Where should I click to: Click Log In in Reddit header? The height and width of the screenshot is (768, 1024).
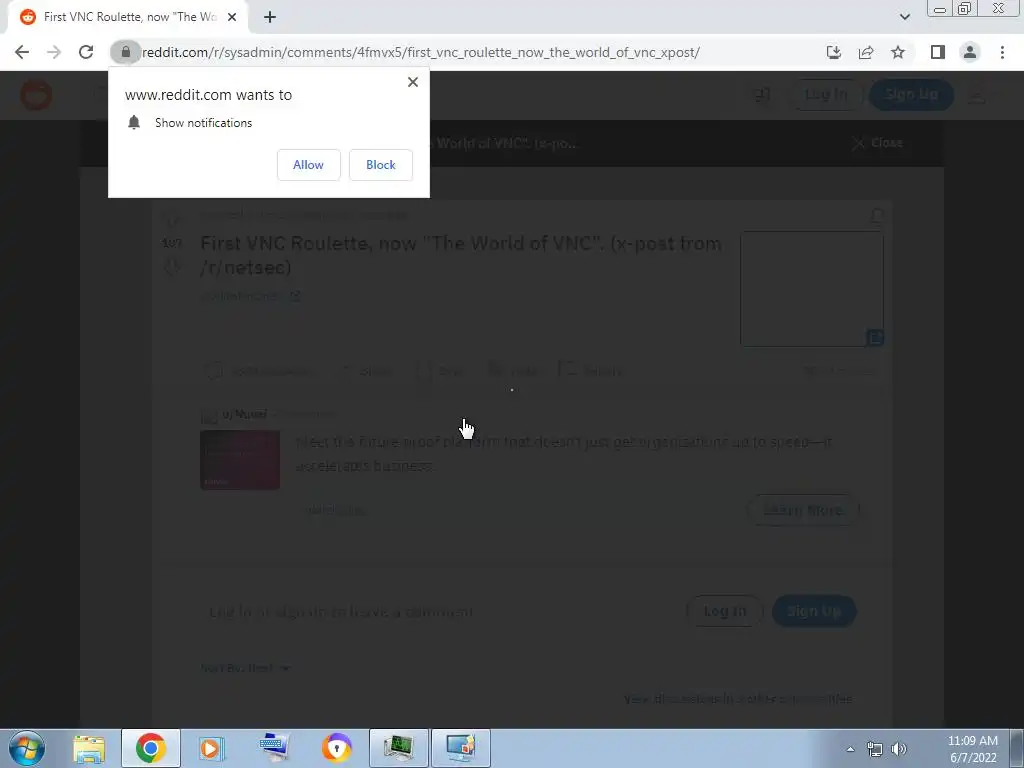(x=825, y=95)
